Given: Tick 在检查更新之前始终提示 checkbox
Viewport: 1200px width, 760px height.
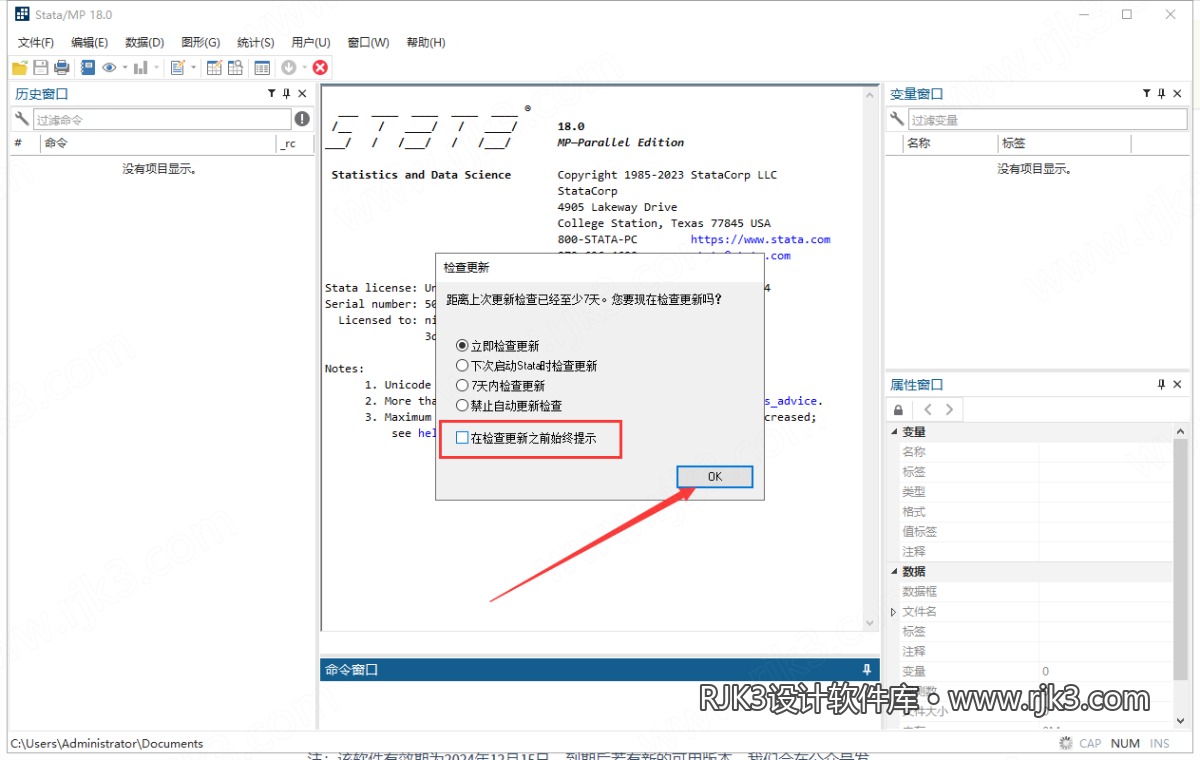Looking at the screenshot, I should point(461,438).
